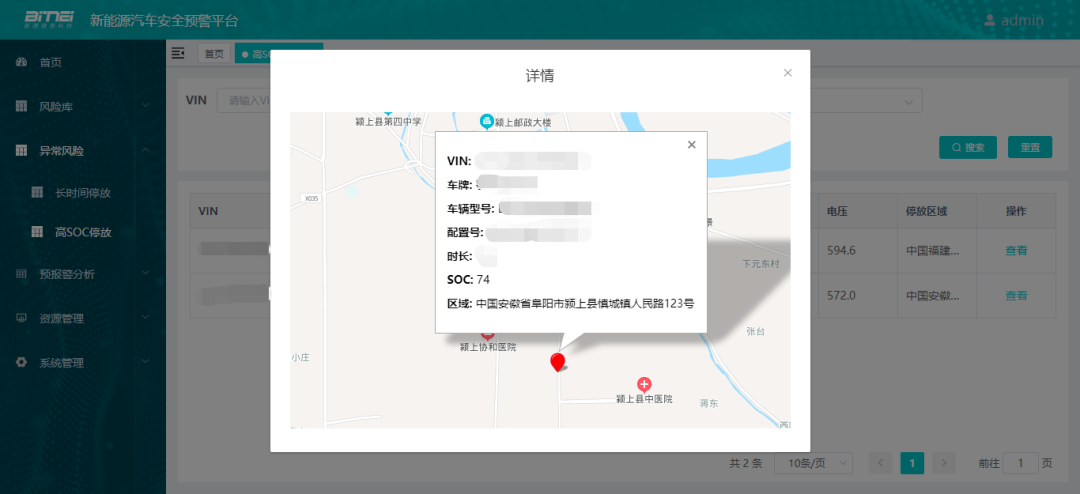Toggle the sidebar collapse hamburger icon
The height and width of the screenshot is (494, 1080).
click(179, 53)
